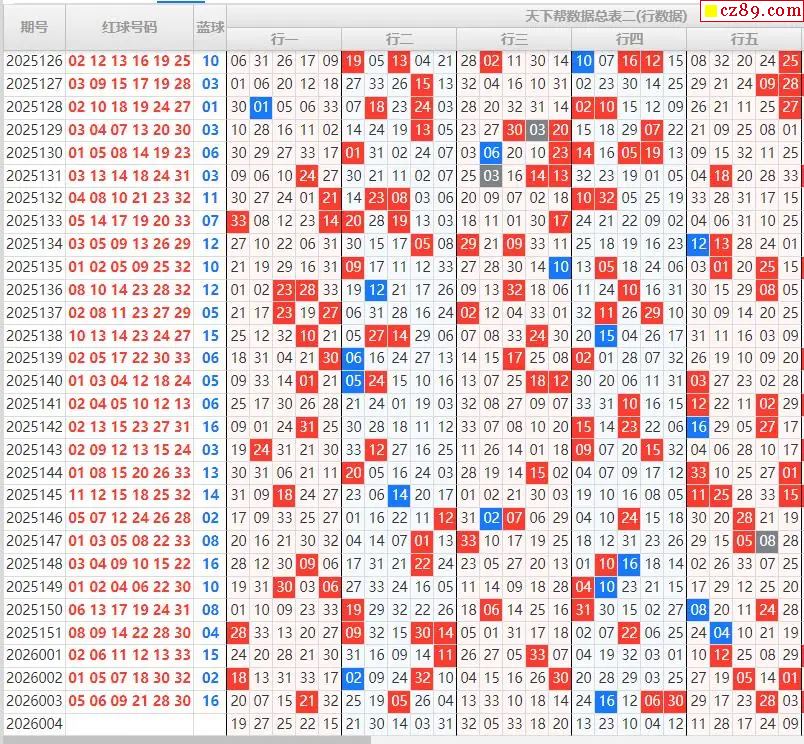Image resolution: width=804 pixels, height=744 pixels.
Task: Click the yellow square in cz89.com logo
Action: click(711, 13)
